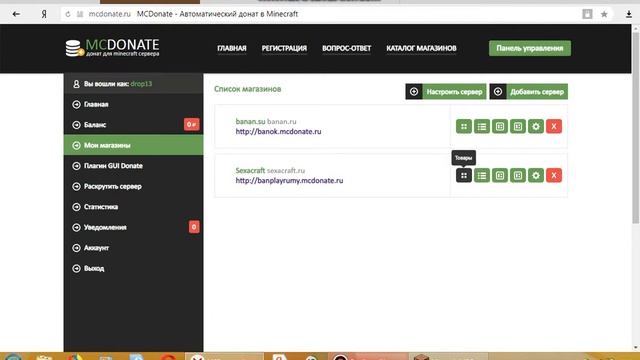Click the Yandex Я icon in toolbar

44,14
